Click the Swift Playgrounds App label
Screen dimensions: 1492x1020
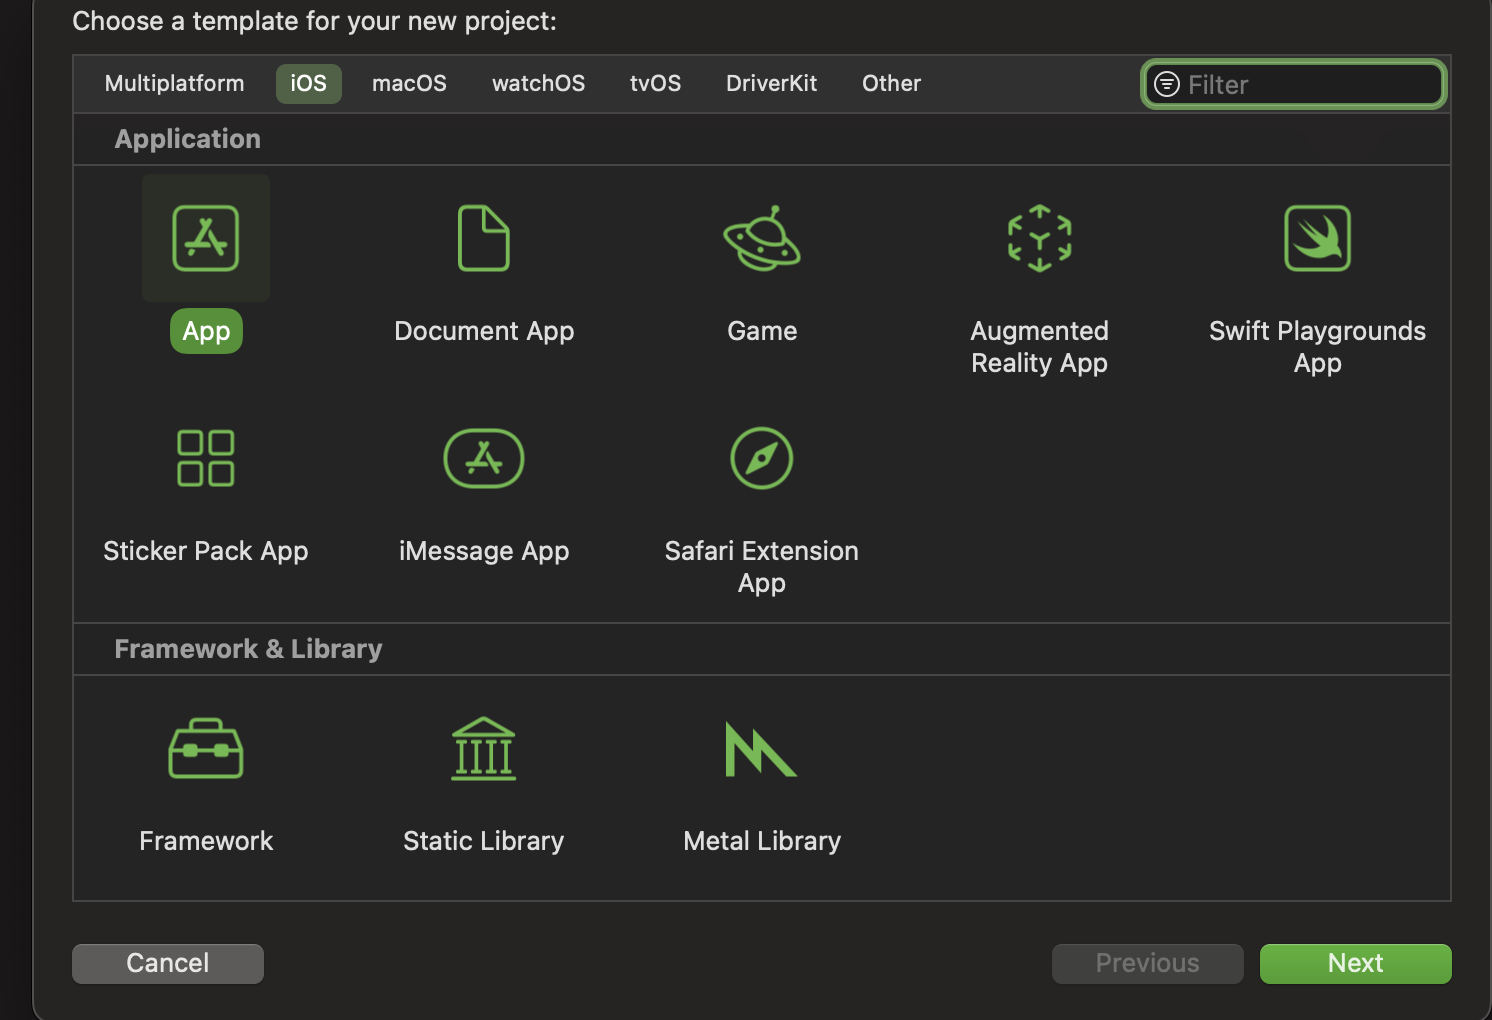point(1318,347)
